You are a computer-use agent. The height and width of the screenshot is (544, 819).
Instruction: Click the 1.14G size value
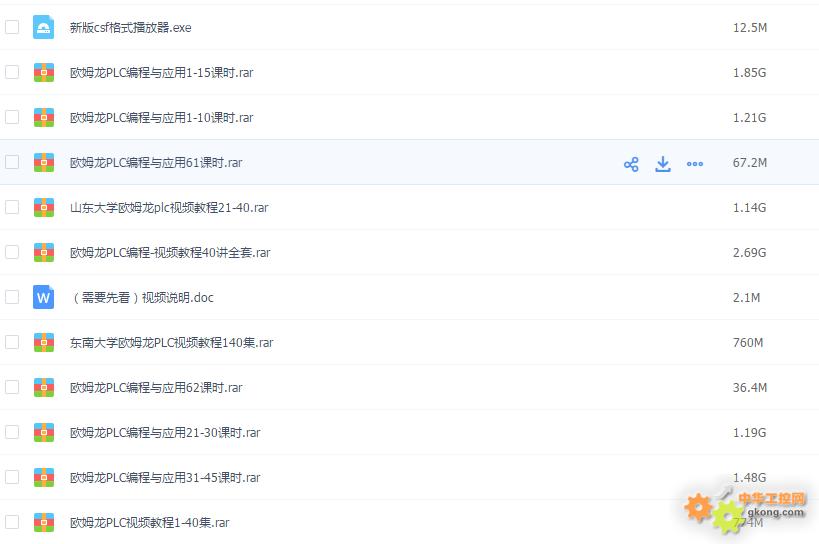click(750, 208)
